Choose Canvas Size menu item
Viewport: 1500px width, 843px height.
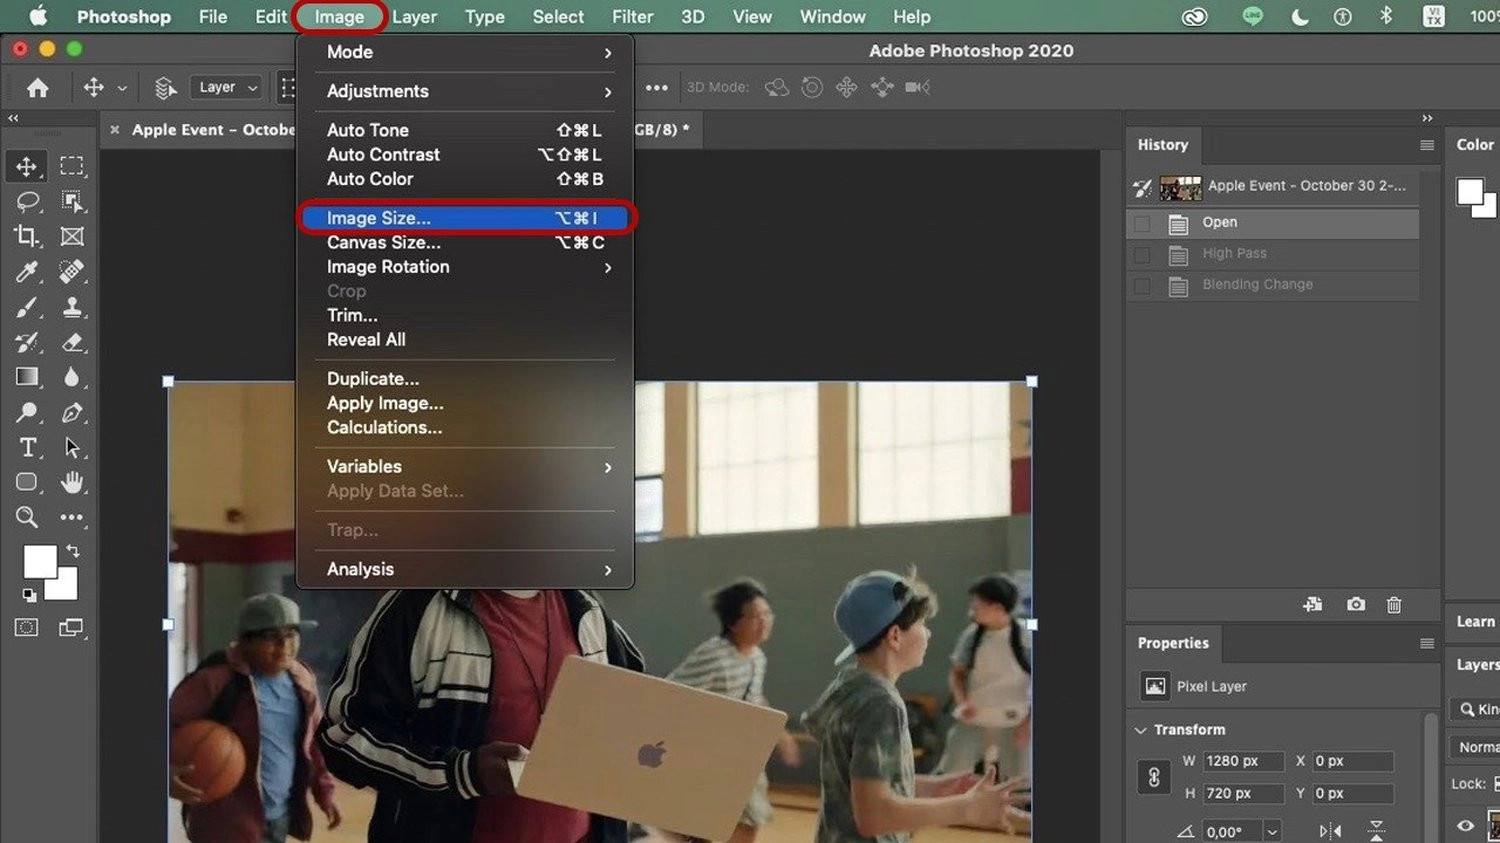pos(466,243)
